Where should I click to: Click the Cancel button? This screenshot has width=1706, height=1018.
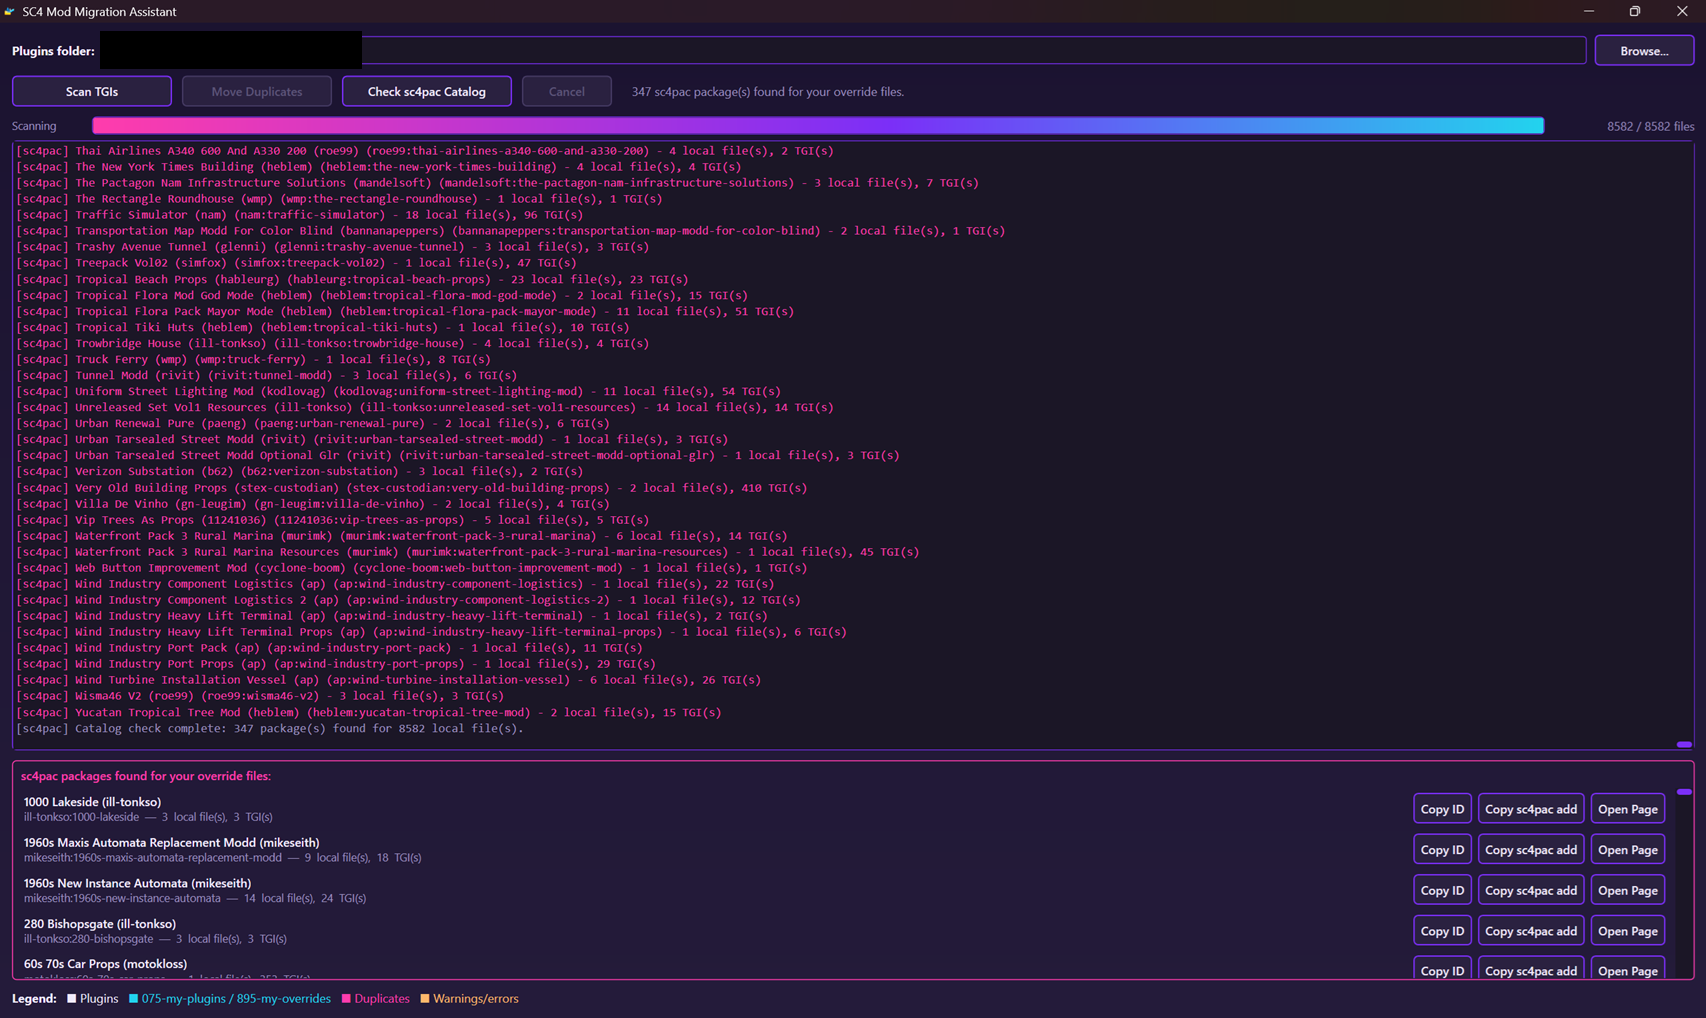[567, 91]
